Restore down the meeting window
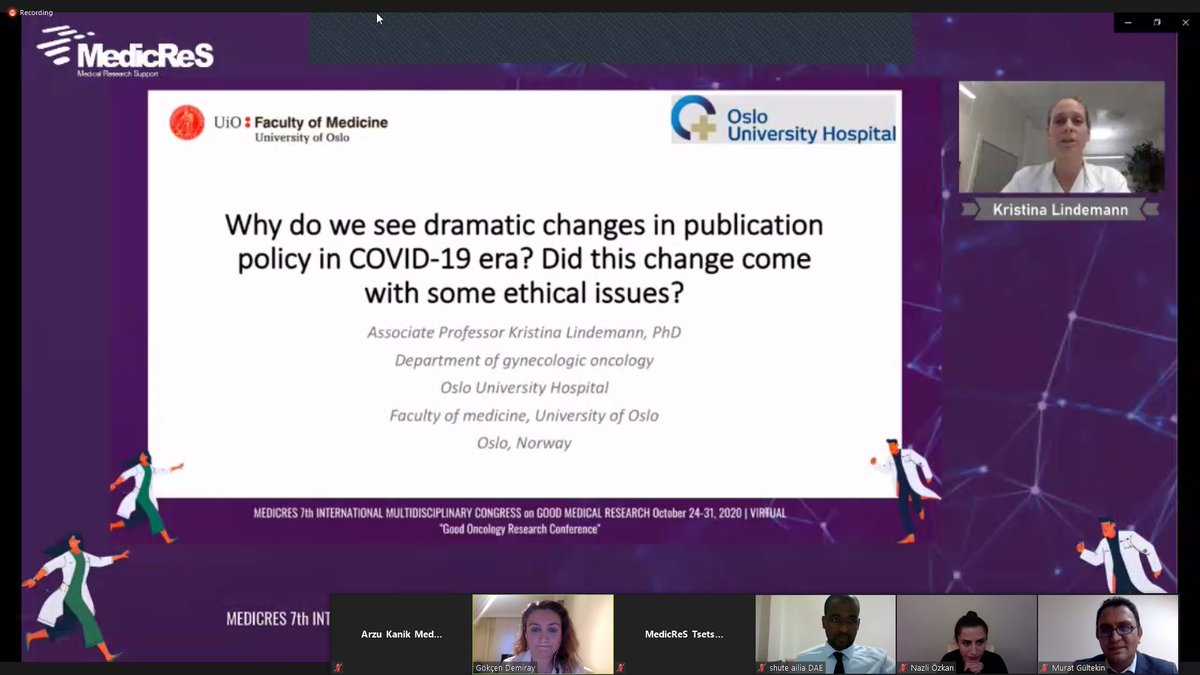The image size is (1200, 675). click(x=1157, y=22)
